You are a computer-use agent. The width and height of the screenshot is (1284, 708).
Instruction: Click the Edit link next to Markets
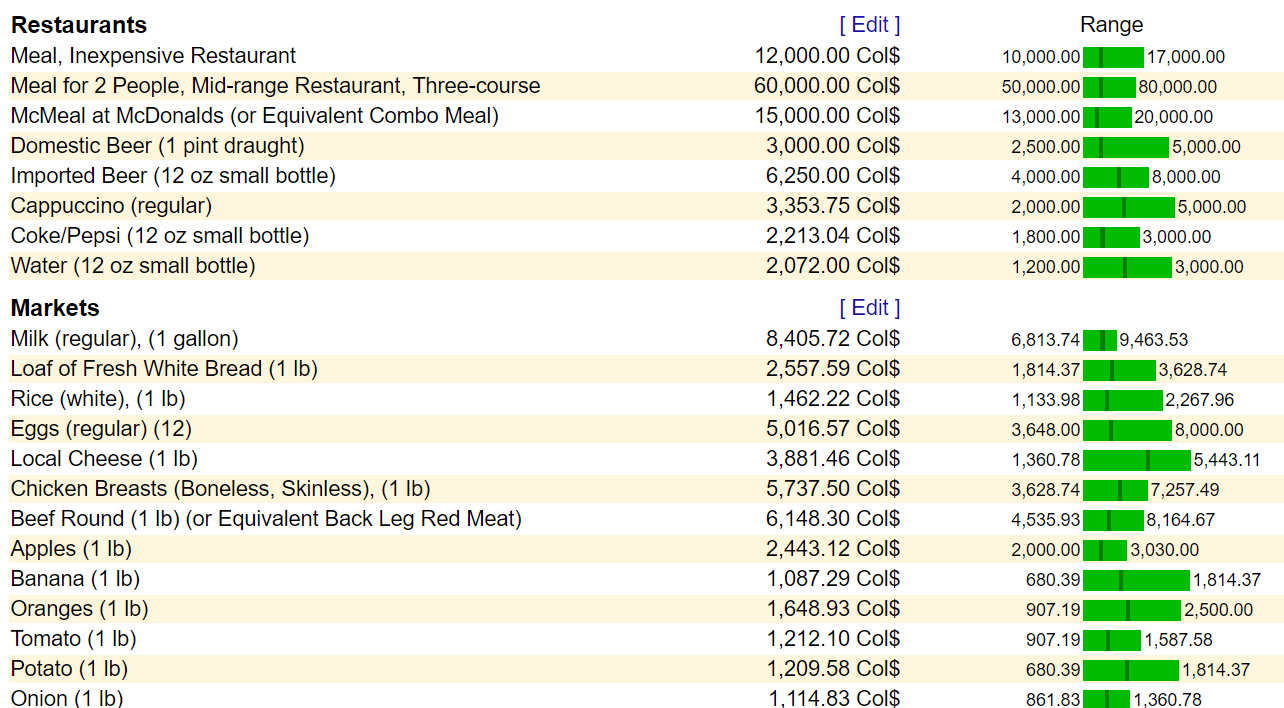[869, 308]
